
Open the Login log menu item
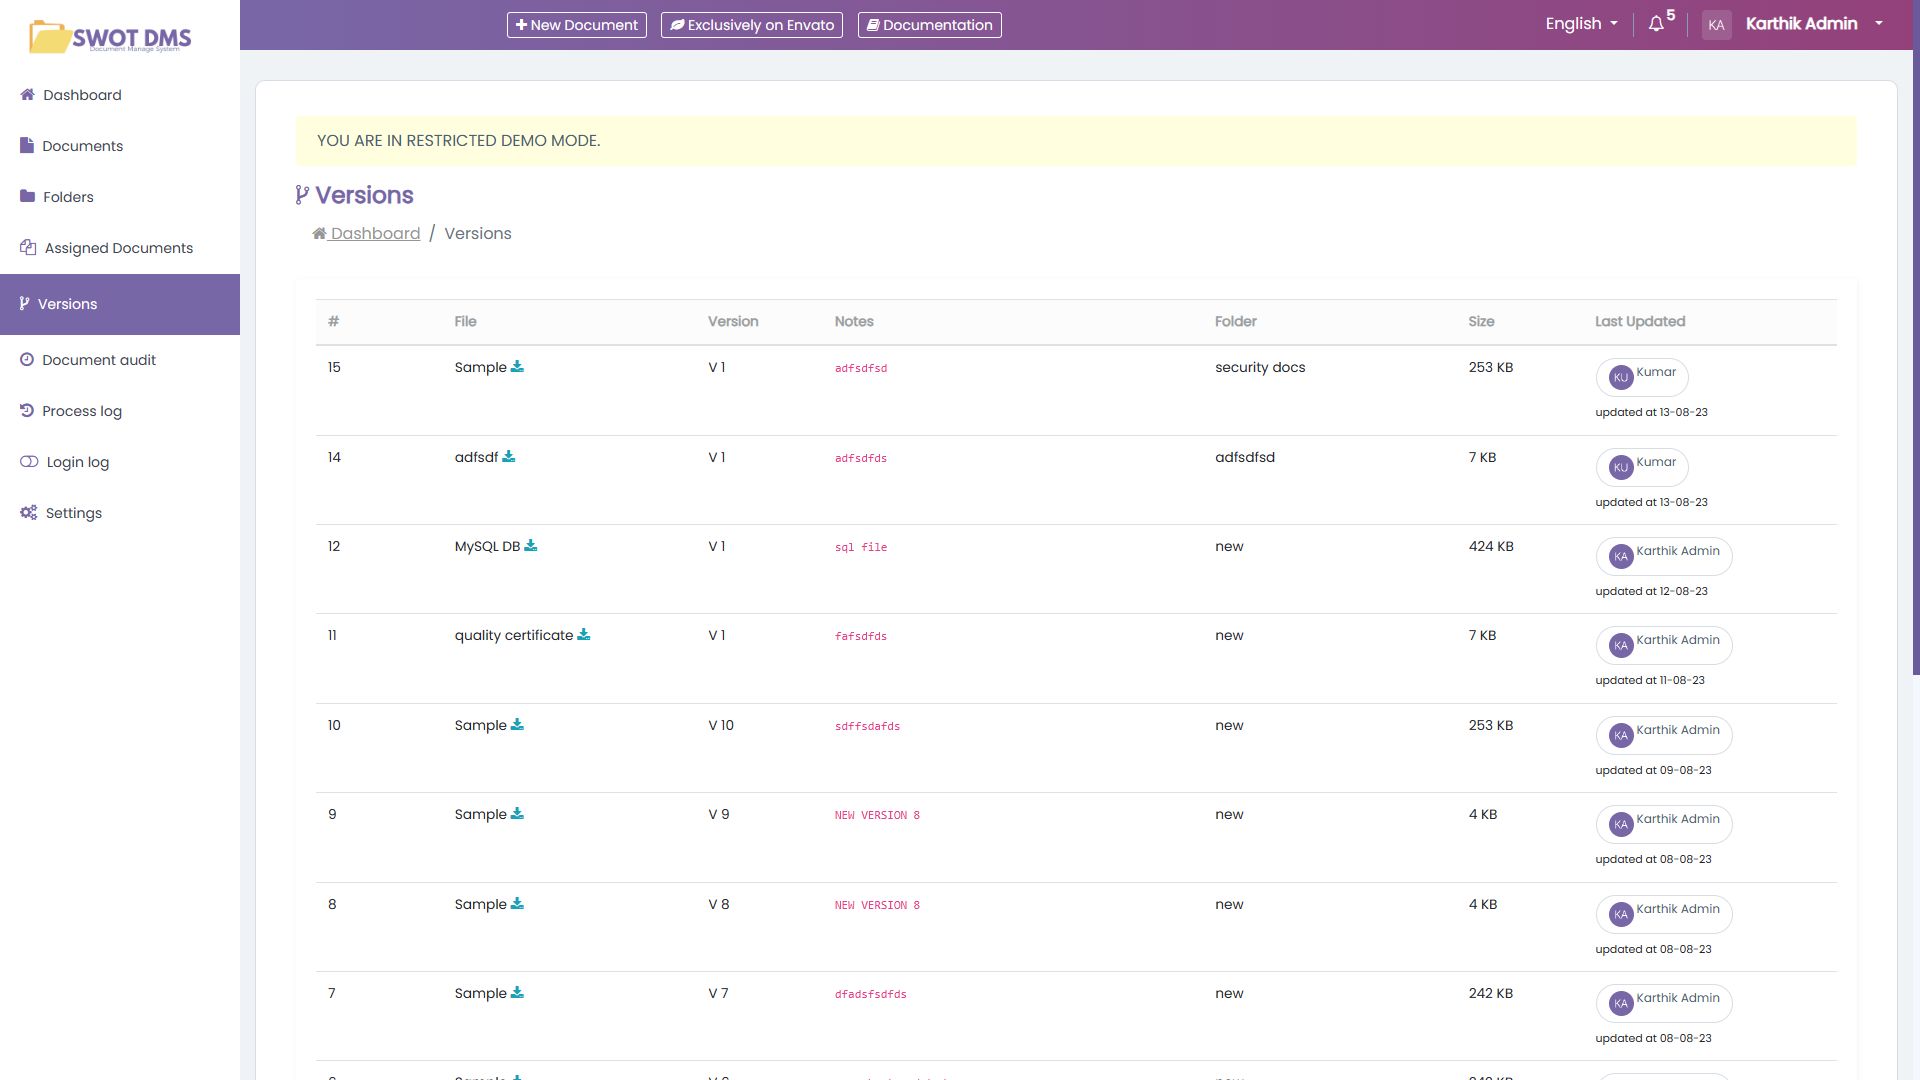click(77, 462)
